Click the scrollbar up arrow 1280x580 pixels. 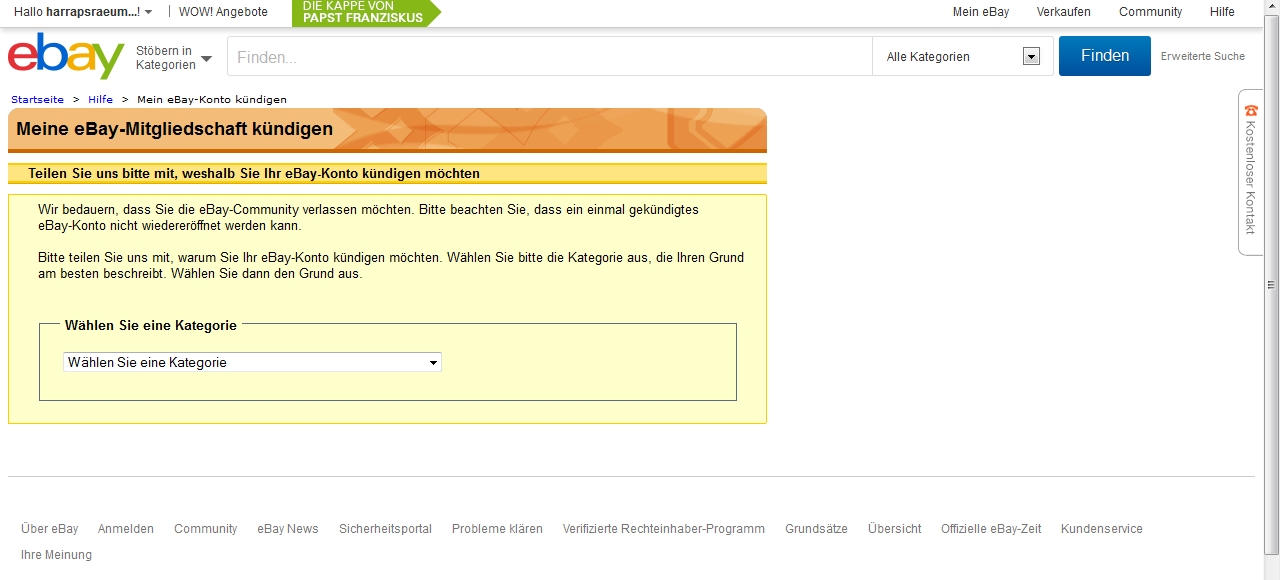click(1272, 8)
